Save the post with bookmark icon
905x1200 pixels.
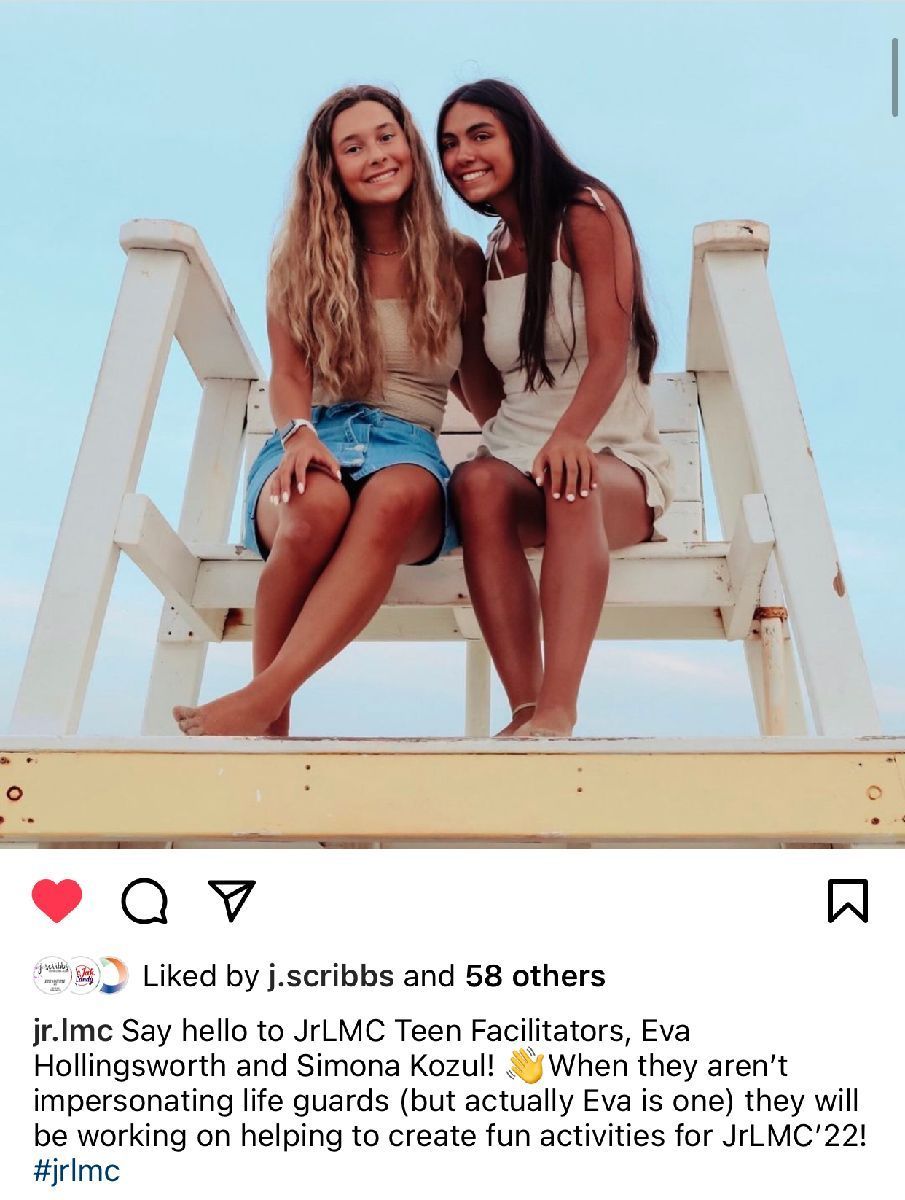pos(848,901)
